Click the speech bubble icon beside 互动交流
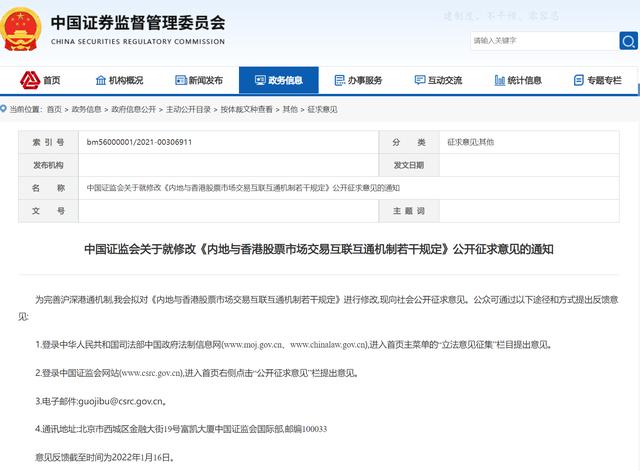 (420, 80)
